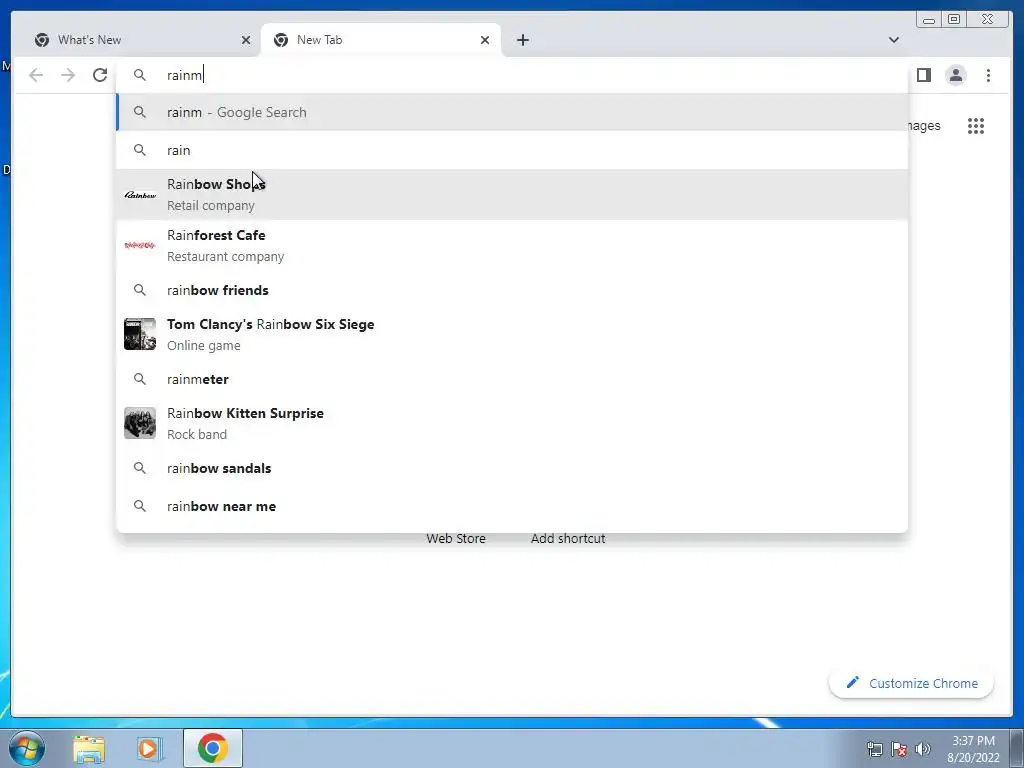Click the magnifier icon beside 'rainbow near me'

(140, 506)
